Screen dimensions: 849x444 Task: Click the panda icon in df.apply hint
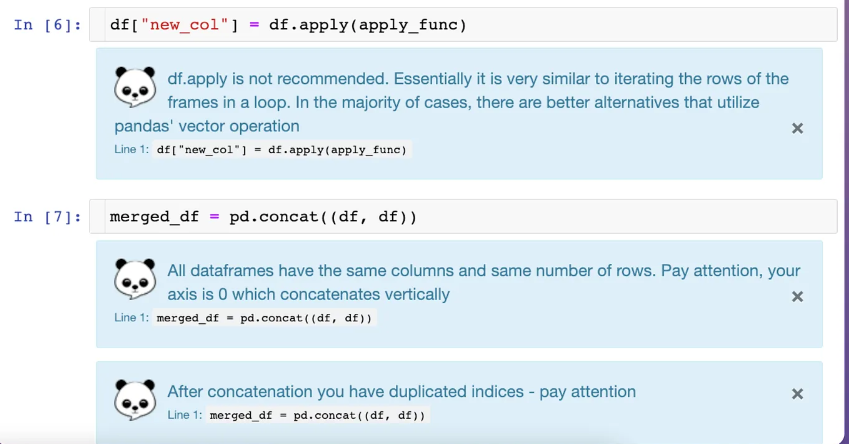pos(135,87)
